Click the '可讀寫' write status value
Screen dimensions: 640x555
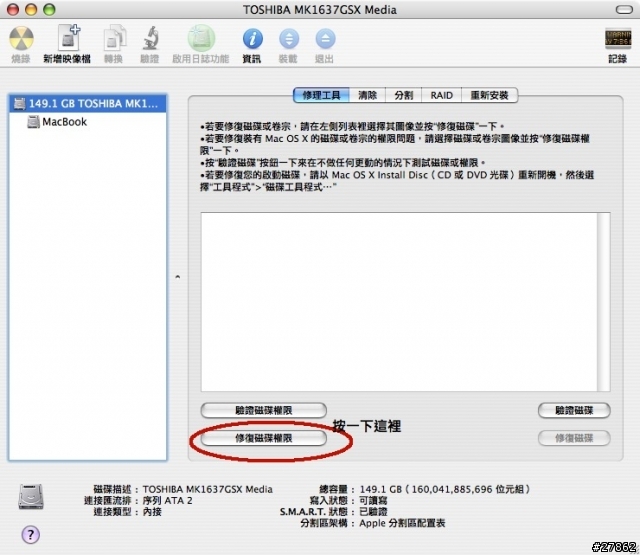[373, 500]
